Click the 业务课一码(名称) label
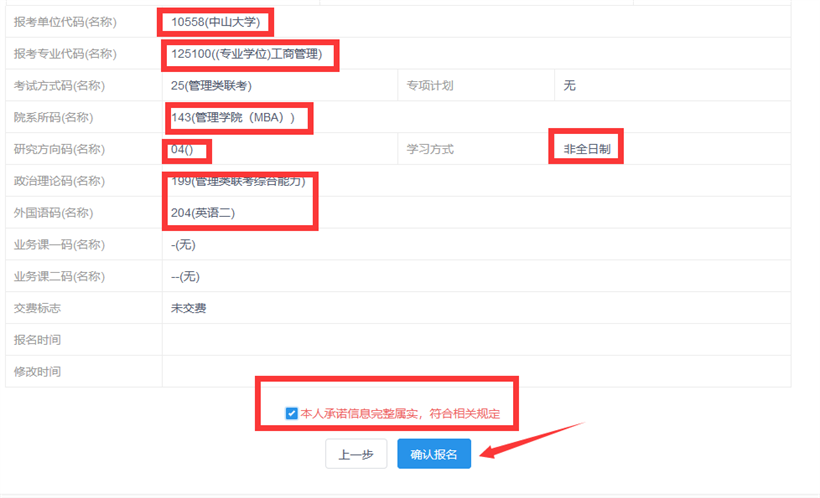Image resolution: width=820 pixels, height=498 pixels. (x=59, y=245)
